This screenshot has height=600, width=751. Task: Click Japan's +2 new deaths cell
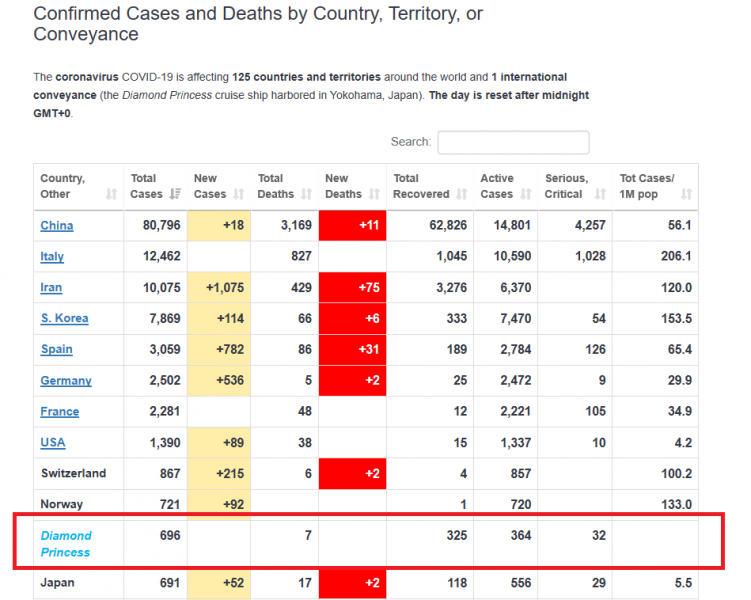coord(352,582)
